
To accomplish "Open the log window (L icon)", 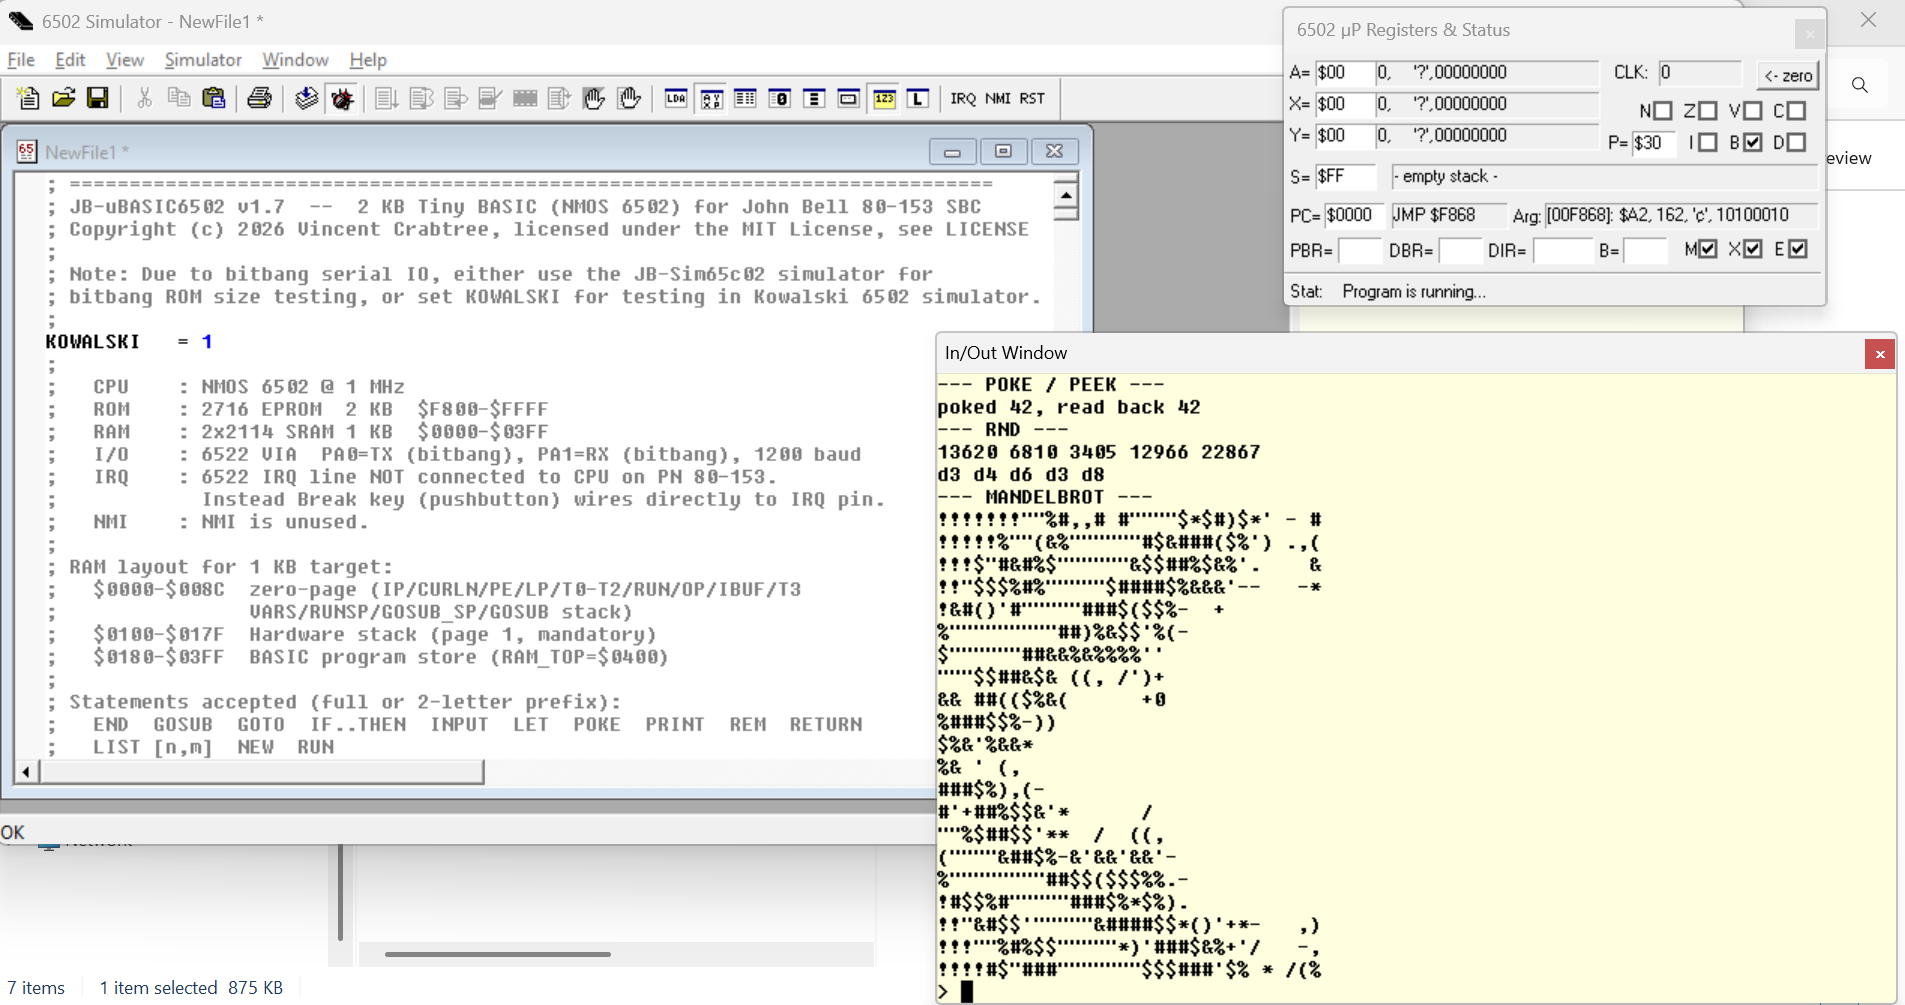I will (918, 98).
